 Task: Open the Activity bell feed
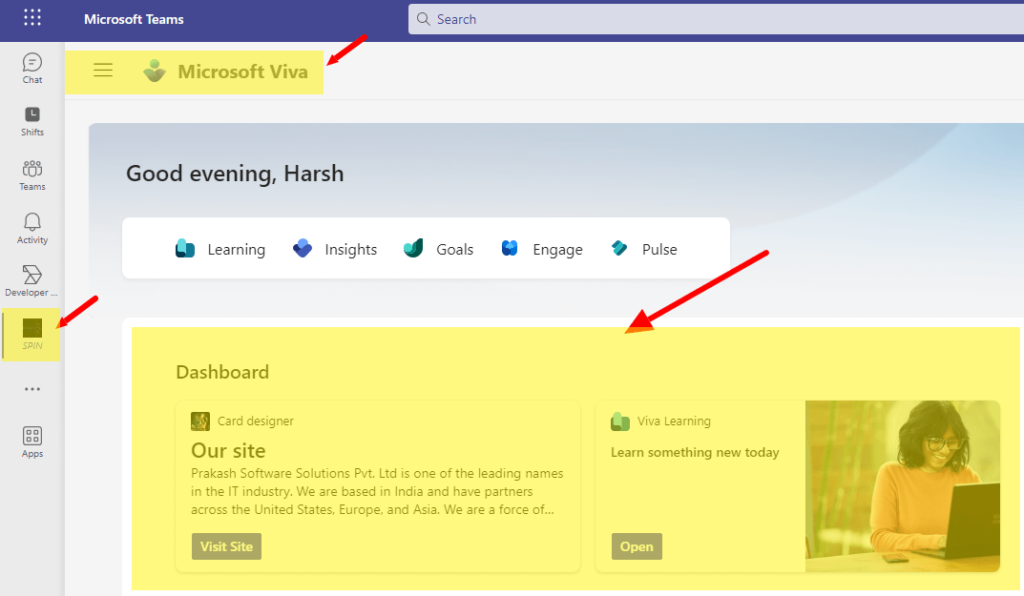[32, 228]
